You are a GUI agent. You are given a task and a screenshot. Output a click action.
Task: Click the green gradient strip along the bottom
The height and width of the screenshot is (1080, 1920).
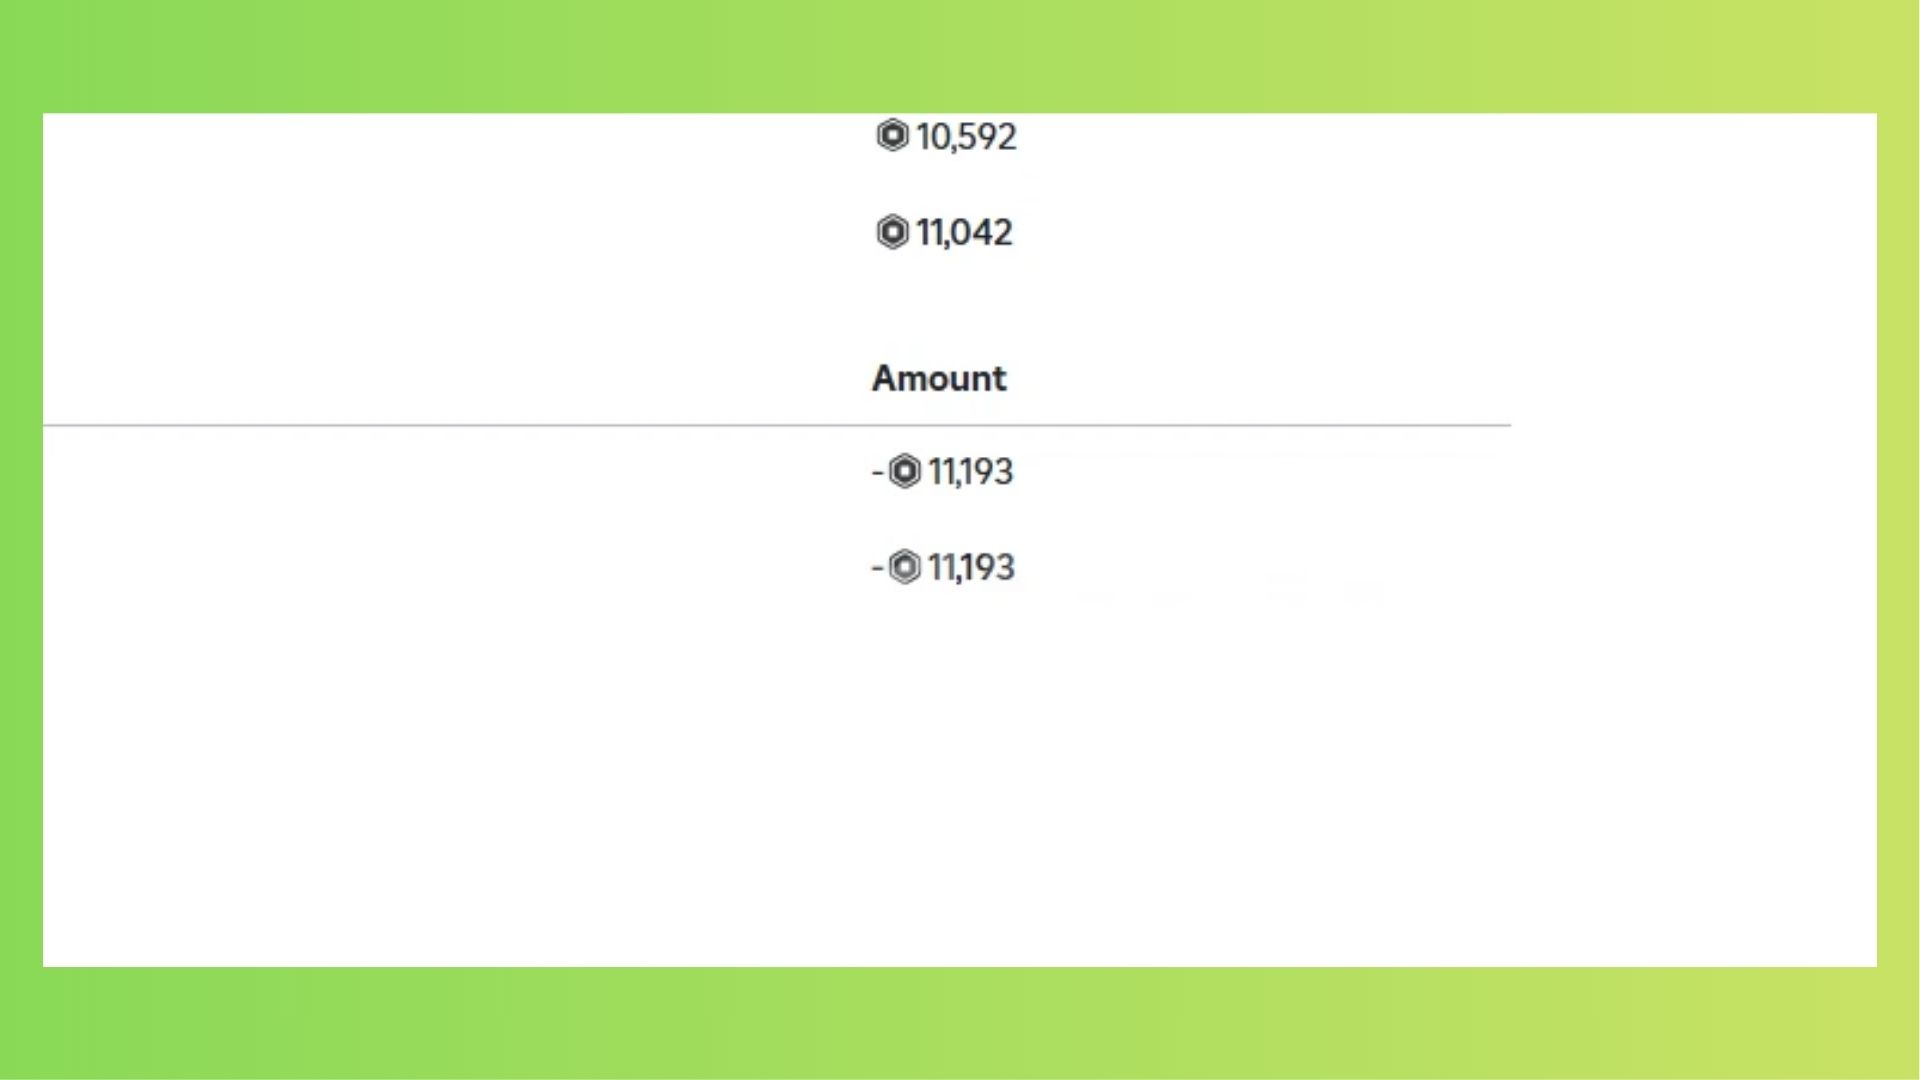[960, 1023]
